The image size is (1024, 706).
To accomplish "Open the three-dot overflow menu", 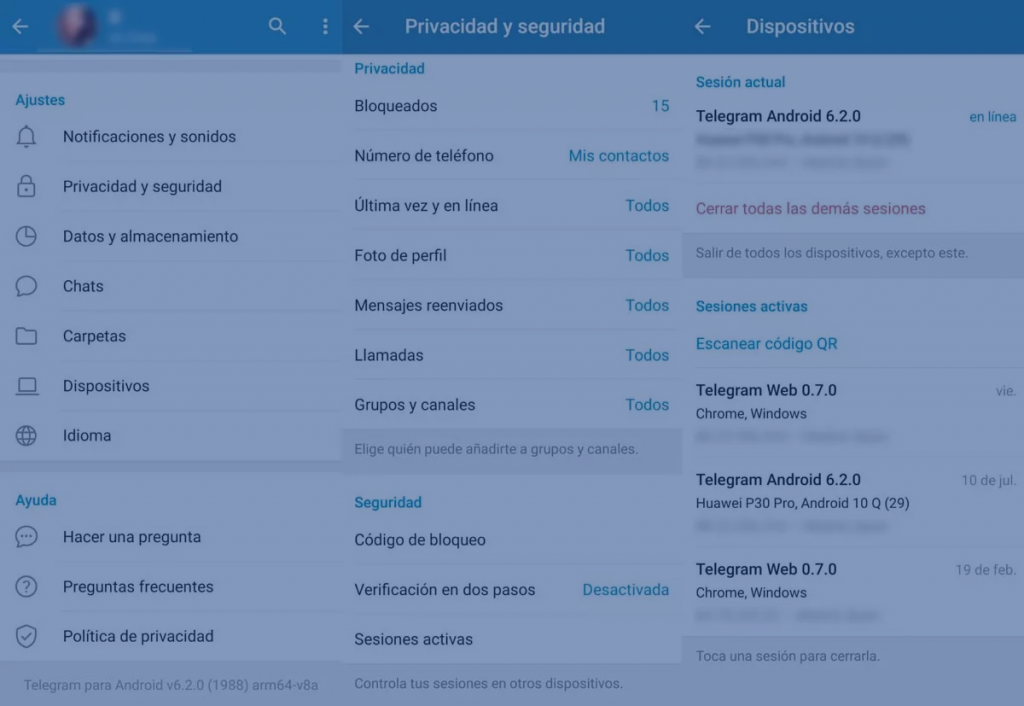I will [325, 27].
